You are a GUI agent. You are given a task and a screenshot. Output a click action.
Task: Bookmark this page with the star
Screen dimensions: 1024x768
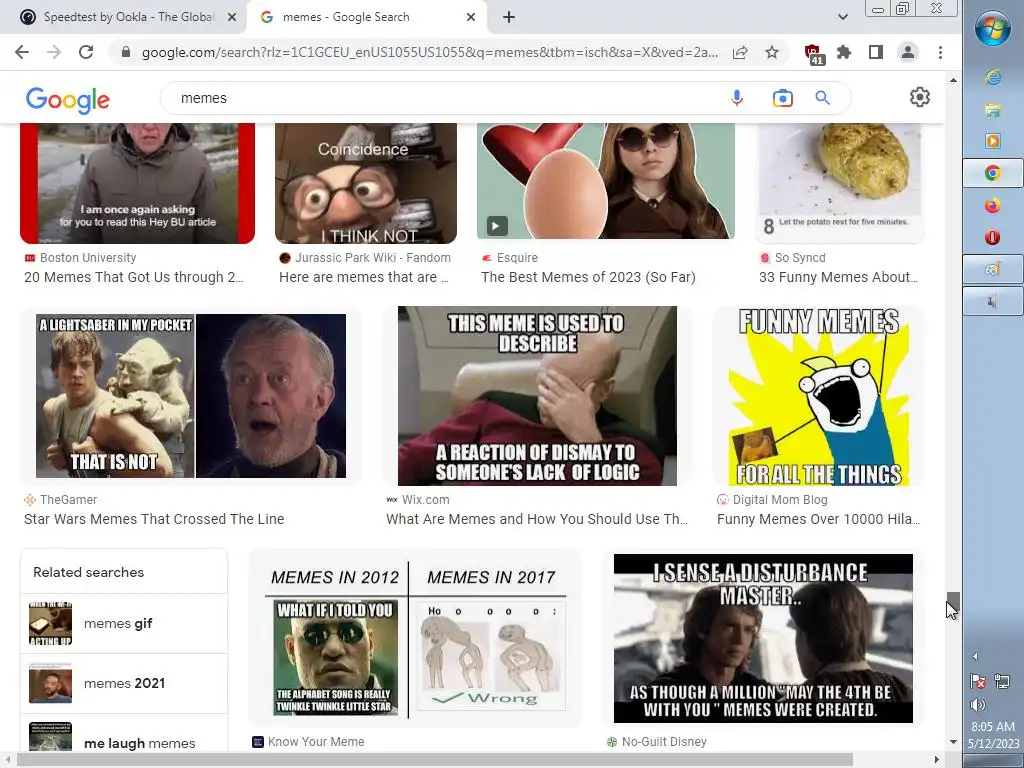(x=772, y=52)
